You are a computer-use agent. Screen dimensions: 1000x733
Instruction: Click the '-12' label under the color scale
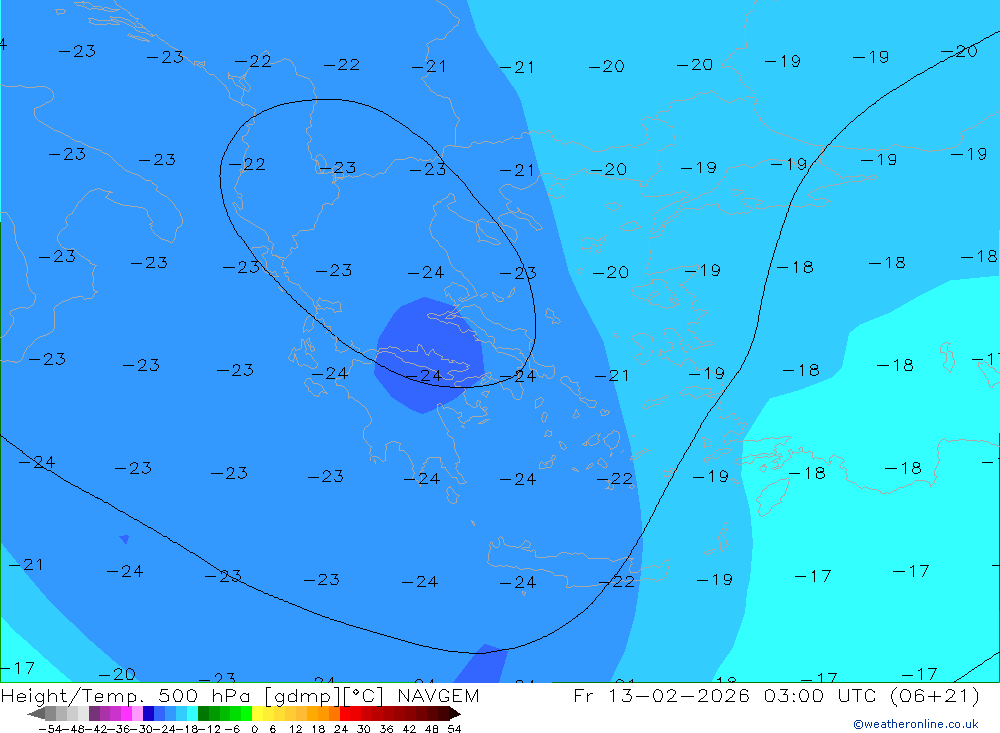[x=209, y=729]
